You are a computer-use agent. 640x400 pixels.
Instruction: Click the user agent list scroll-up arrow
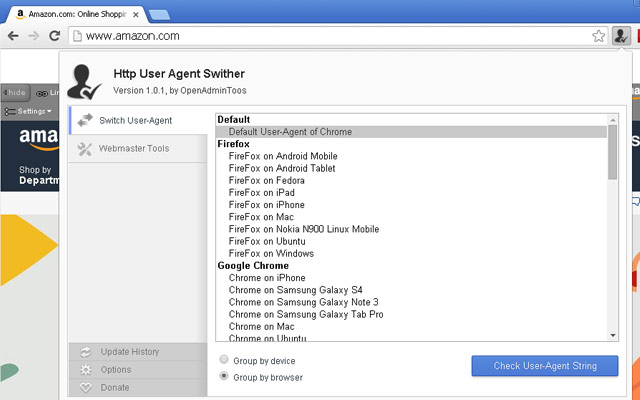pos(612,120)
